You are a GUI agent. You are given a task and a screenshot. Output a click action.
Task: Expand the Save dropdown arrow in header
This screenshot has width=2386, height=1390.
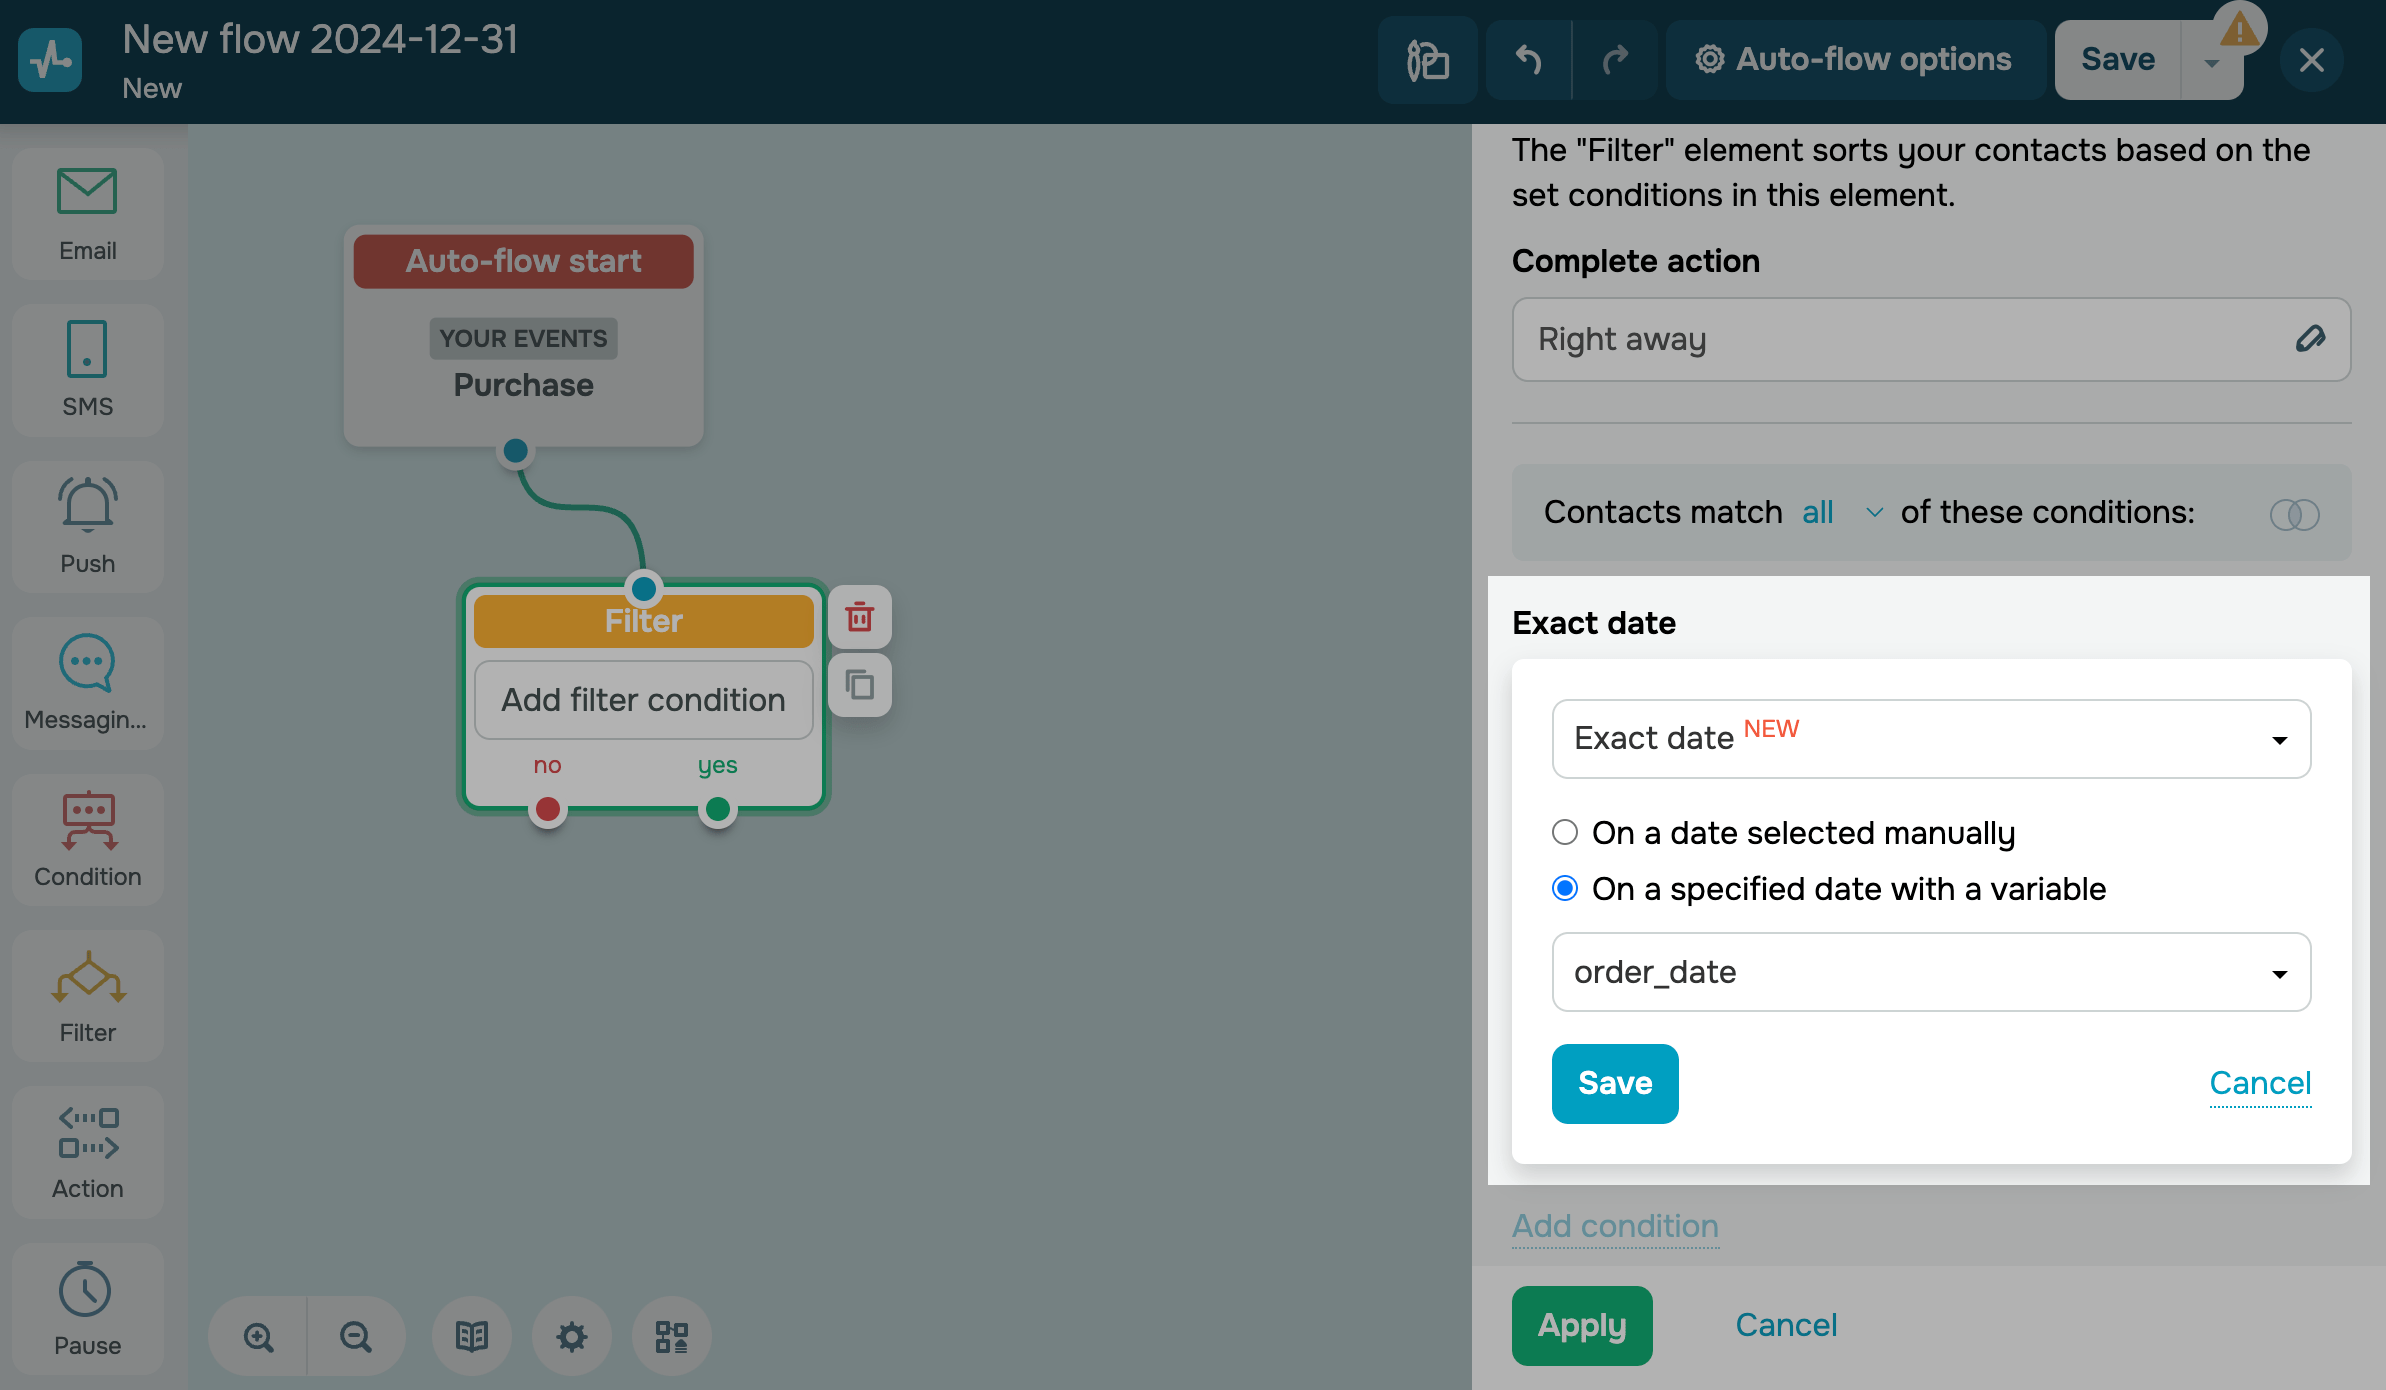point(2212,62)
